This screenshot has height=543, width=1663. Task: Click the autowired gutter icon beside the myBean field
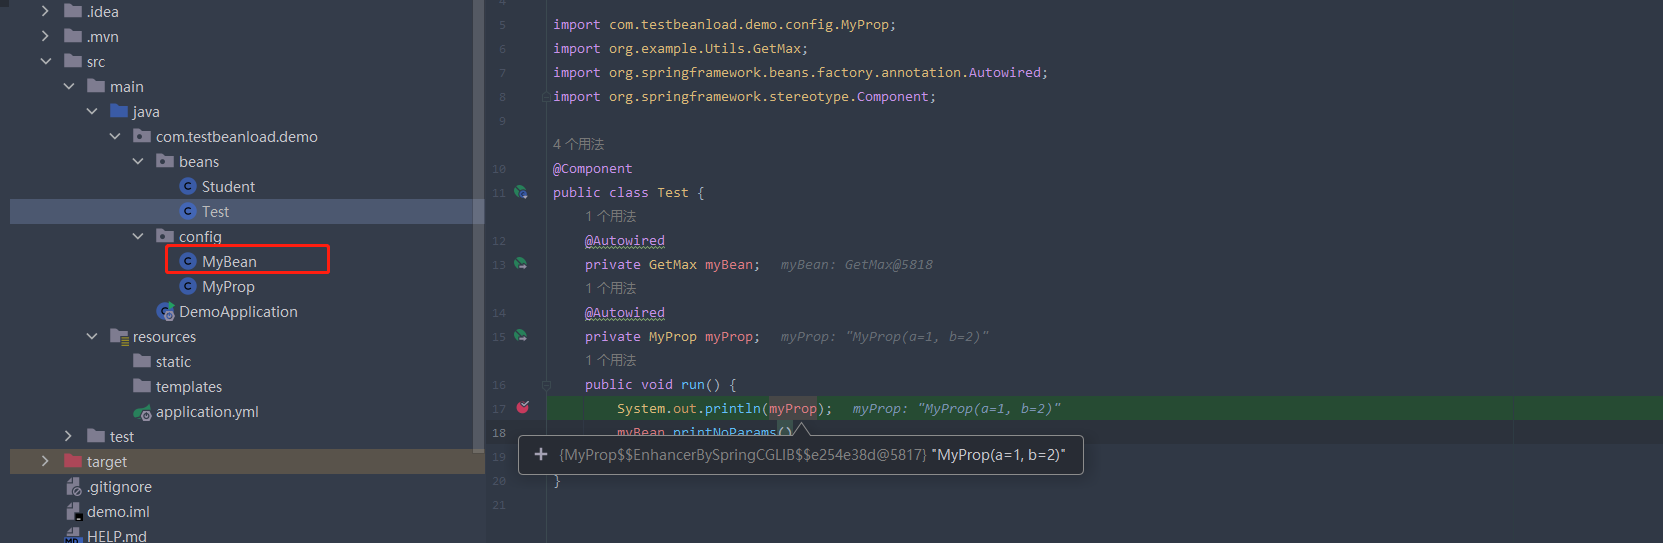(x=521, y=264)
